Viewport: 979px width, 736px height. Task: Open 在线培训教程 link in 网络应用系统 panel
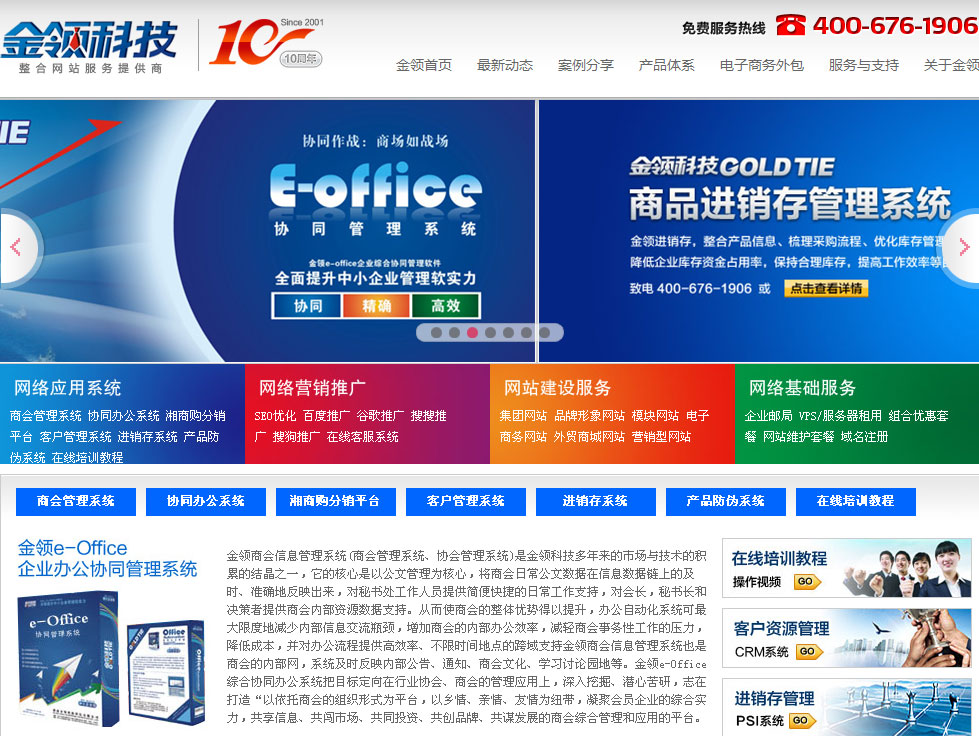tap(87, 458)
